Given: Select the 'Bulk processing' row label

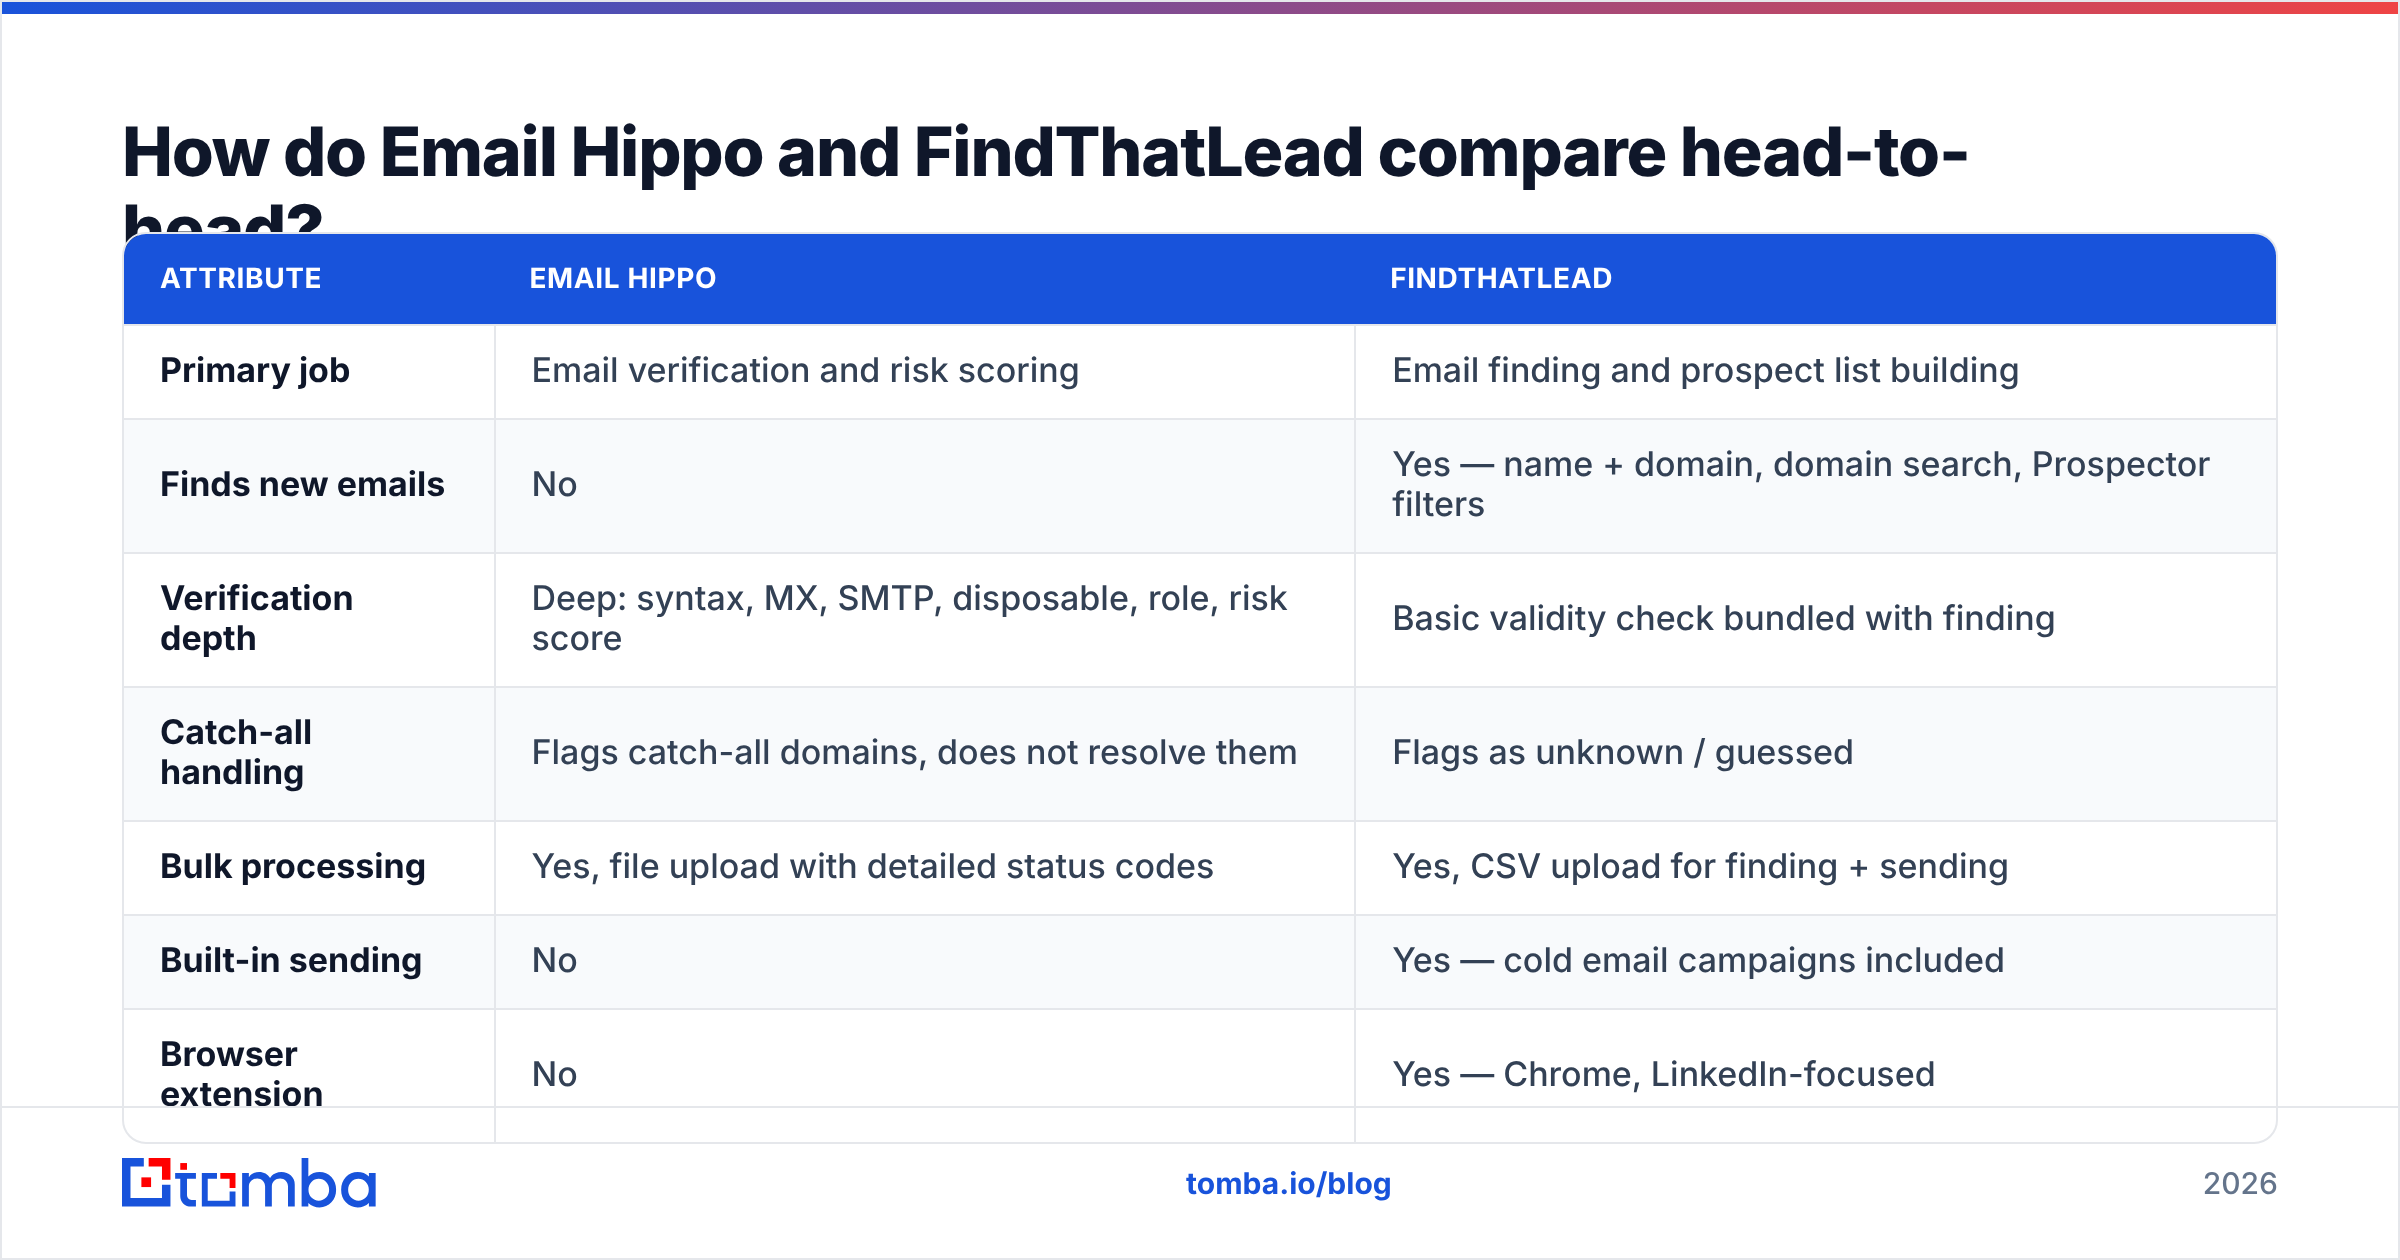Looking at the screenshot, I should (x=293, y=867).
